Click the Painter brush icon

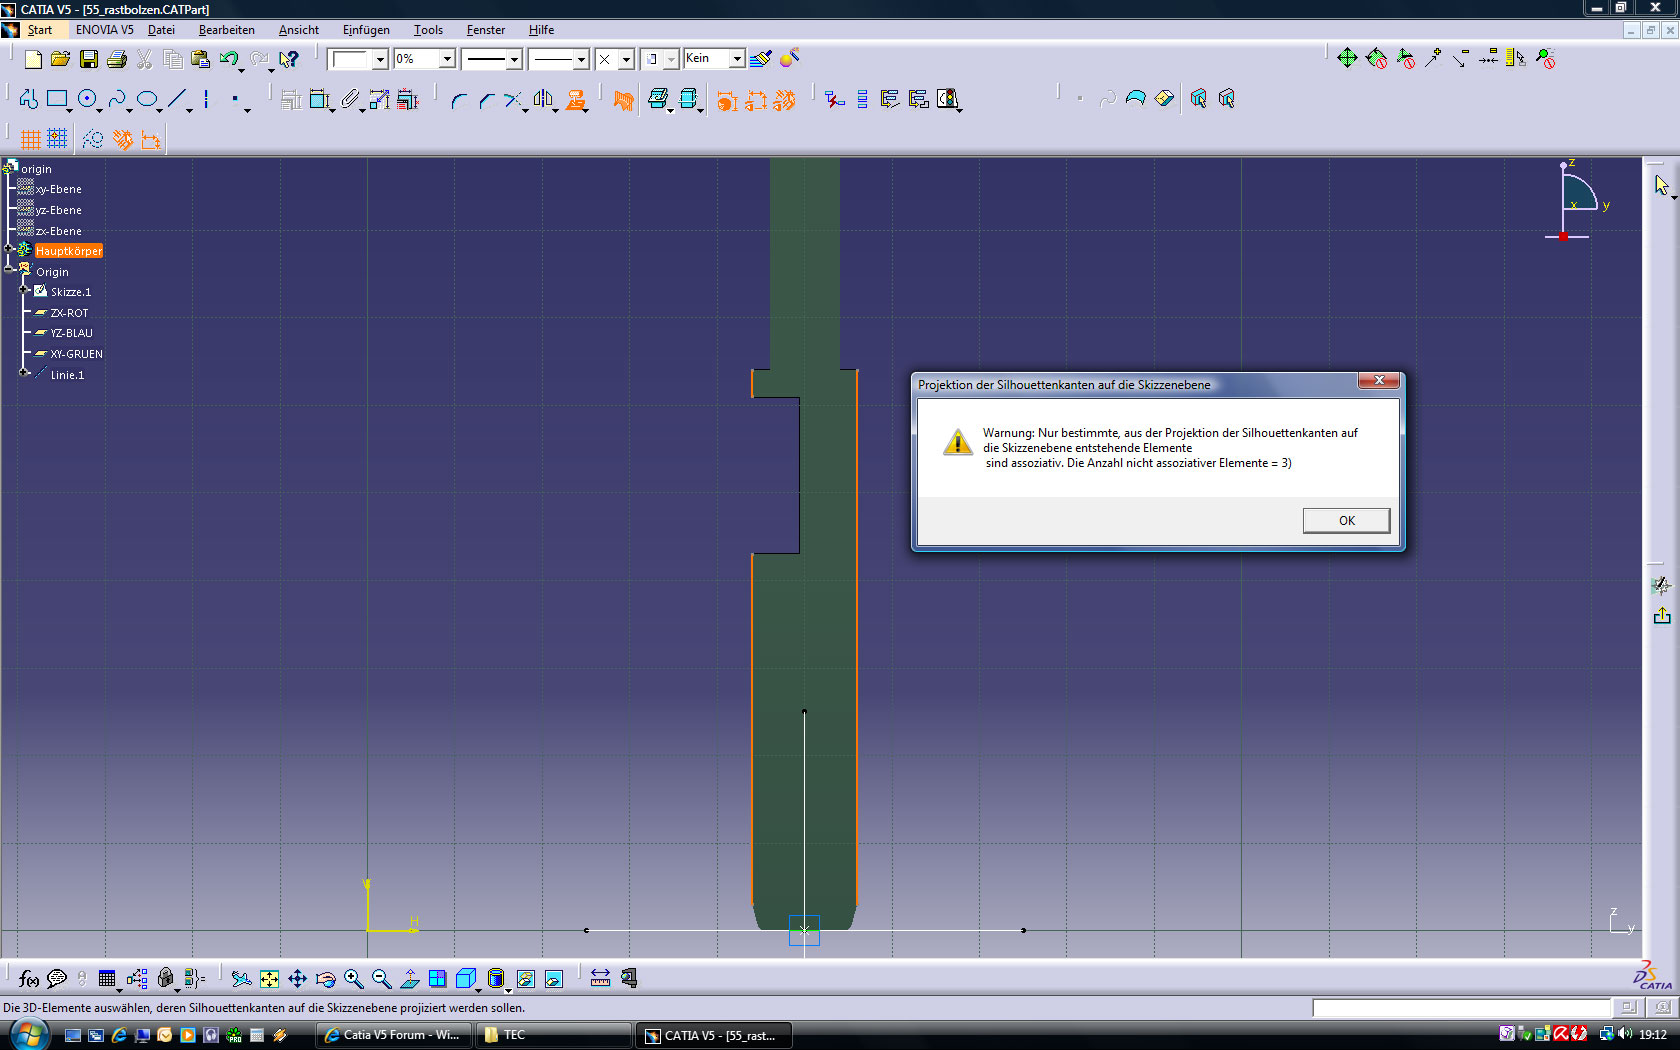click(x=761, y=59)
